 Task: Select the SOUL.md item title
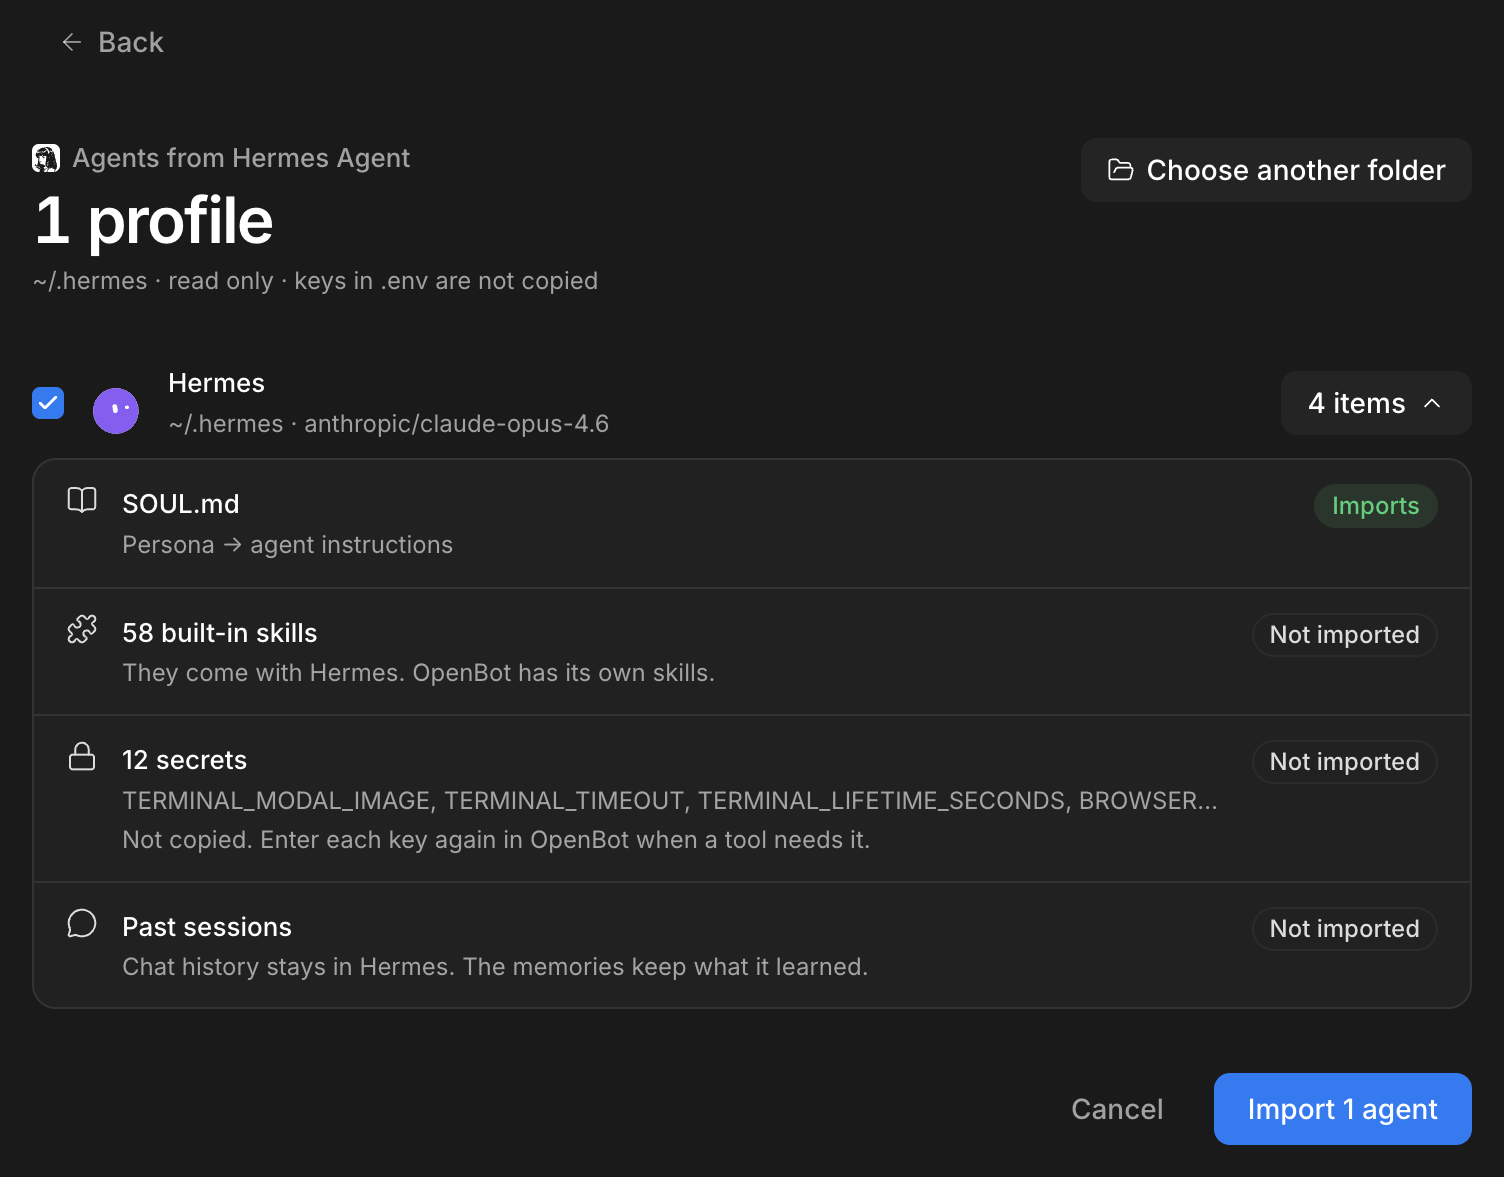click(x=181, y=504)
